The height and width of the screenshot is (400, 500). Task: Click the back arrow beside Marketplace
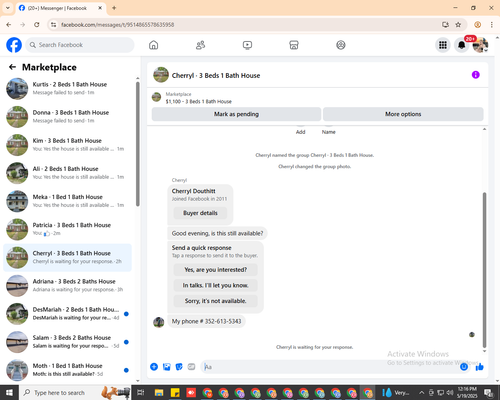(13, 67)
